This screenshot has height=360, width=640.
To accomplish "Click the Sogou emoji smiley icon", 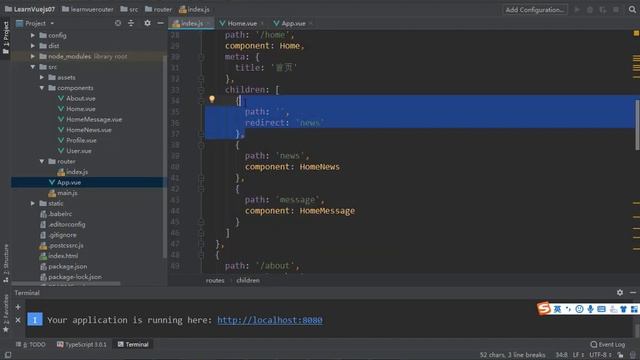I will (579, 309).
